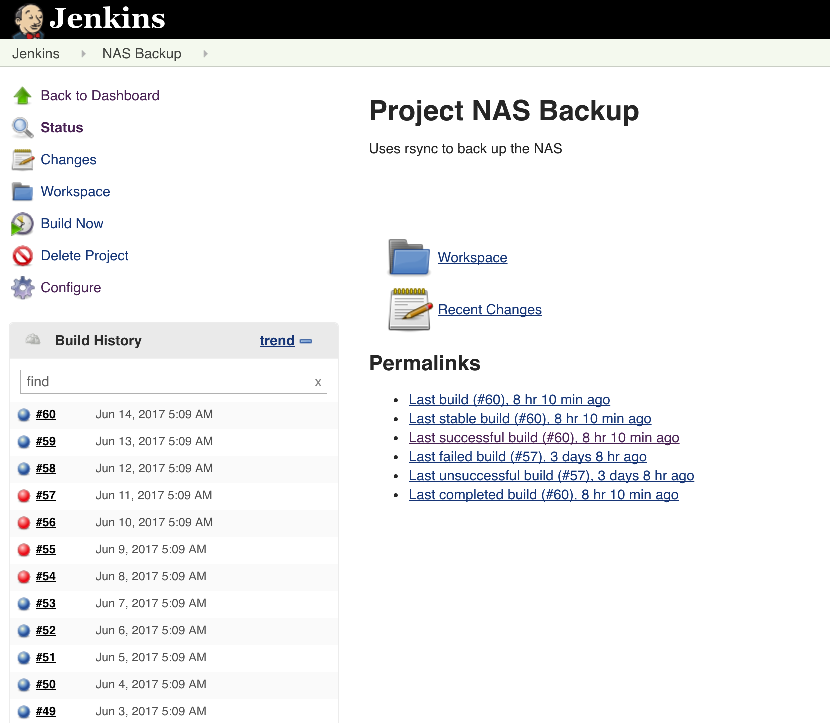
Task: Open the Jenkins breadcrumb dropdown arrow
Action: (83, 53)
